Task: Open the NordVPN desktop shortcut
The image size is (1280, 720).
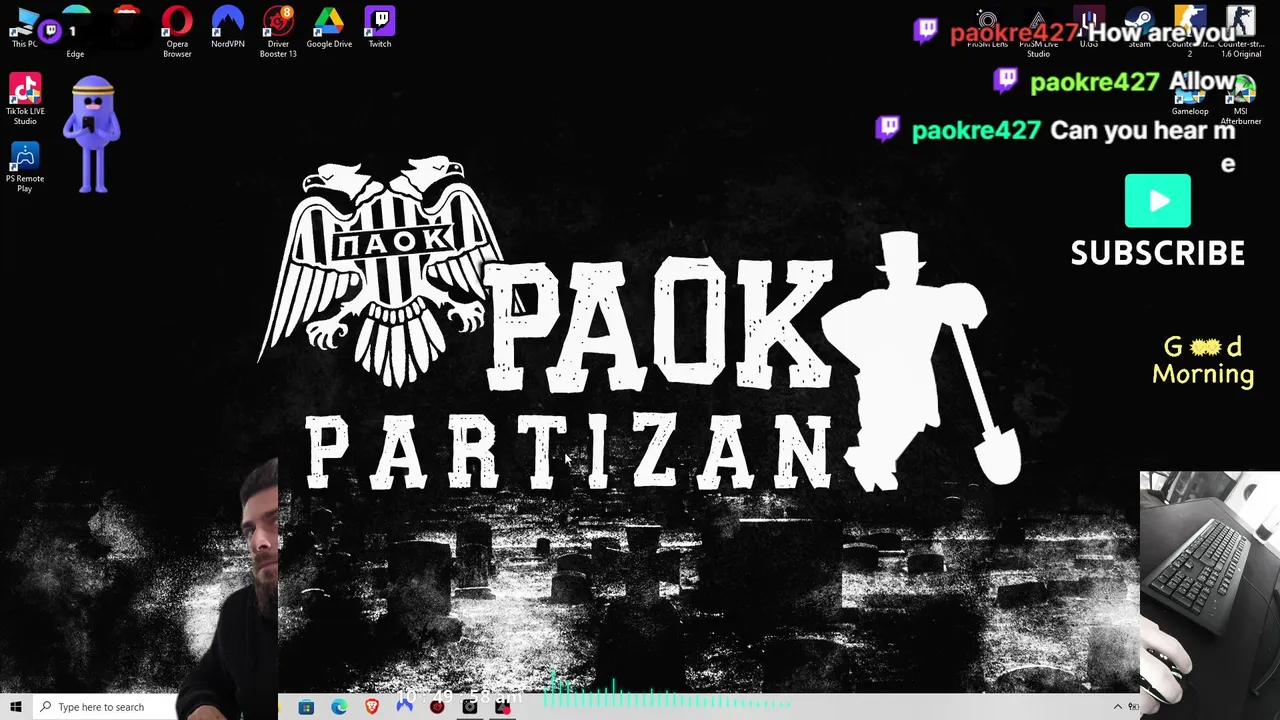Action: click(x=228, y=27)
